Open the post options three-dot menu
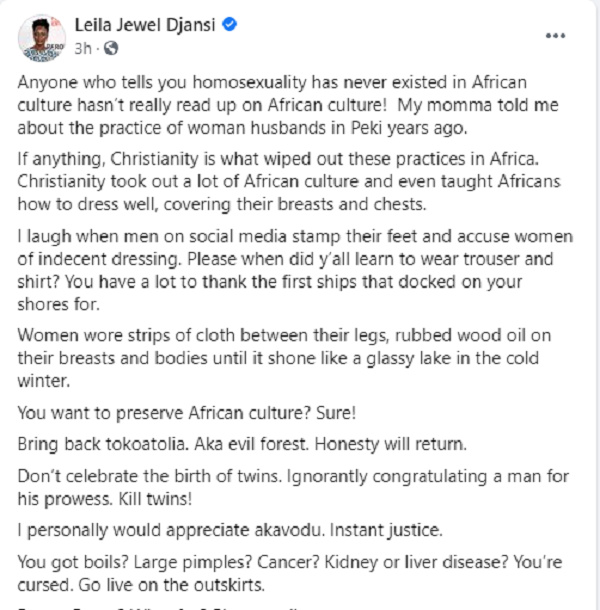The image size is (600, 610). coord(555,34)
